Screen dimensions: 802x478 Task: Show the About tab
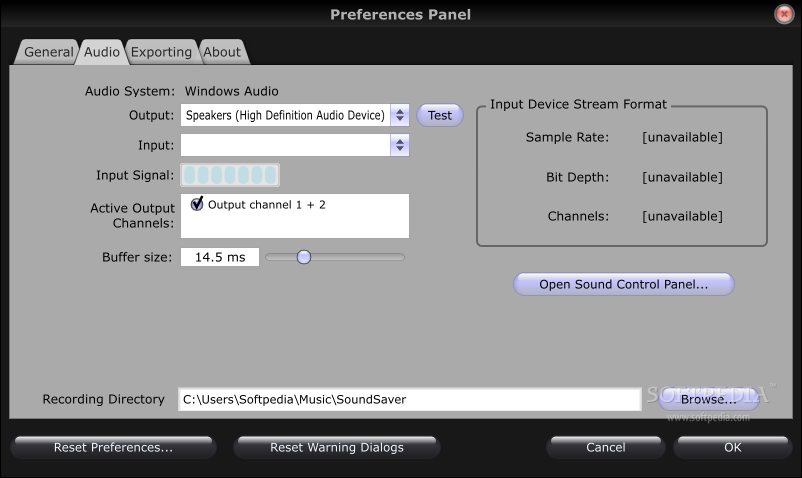tap(222, 52)
